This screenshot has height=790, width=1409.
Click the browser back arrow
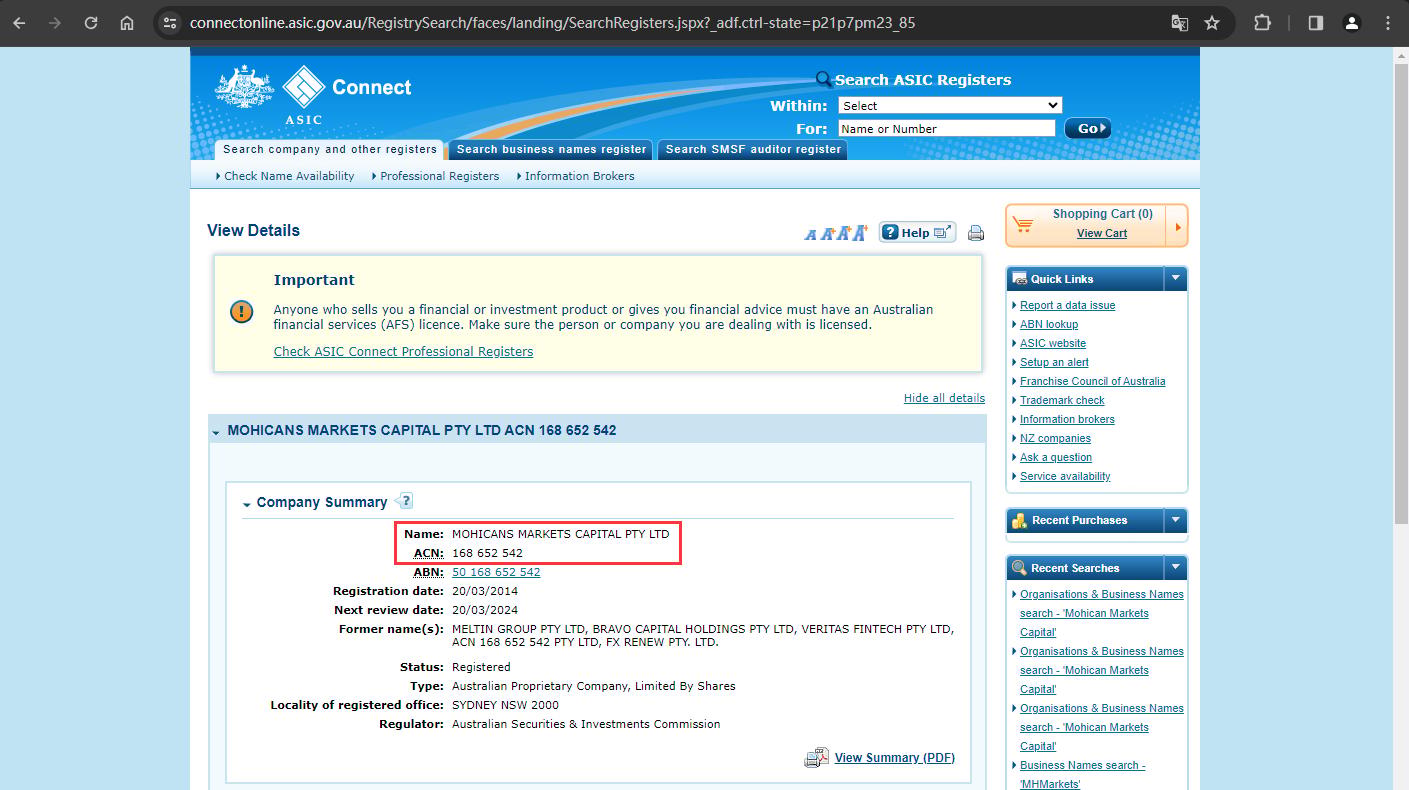click(19, 23)
